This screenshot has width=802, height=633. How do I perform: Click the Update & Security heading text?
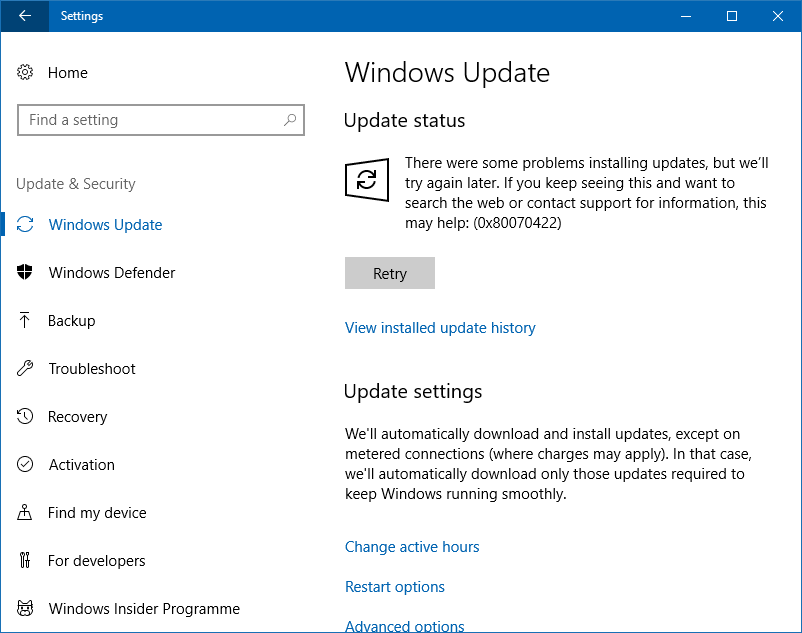pos(76,184)
